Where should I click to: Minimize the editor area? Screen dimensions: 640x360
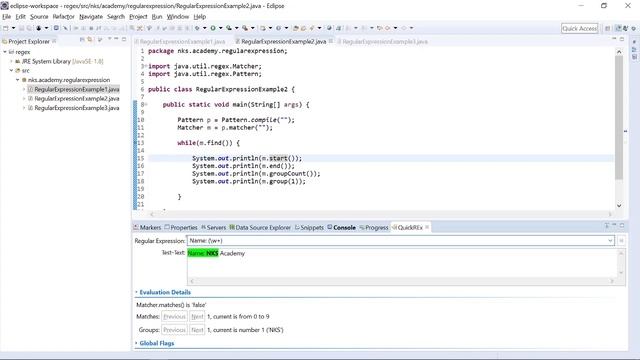pyautogui.click(x=614, y=38)
